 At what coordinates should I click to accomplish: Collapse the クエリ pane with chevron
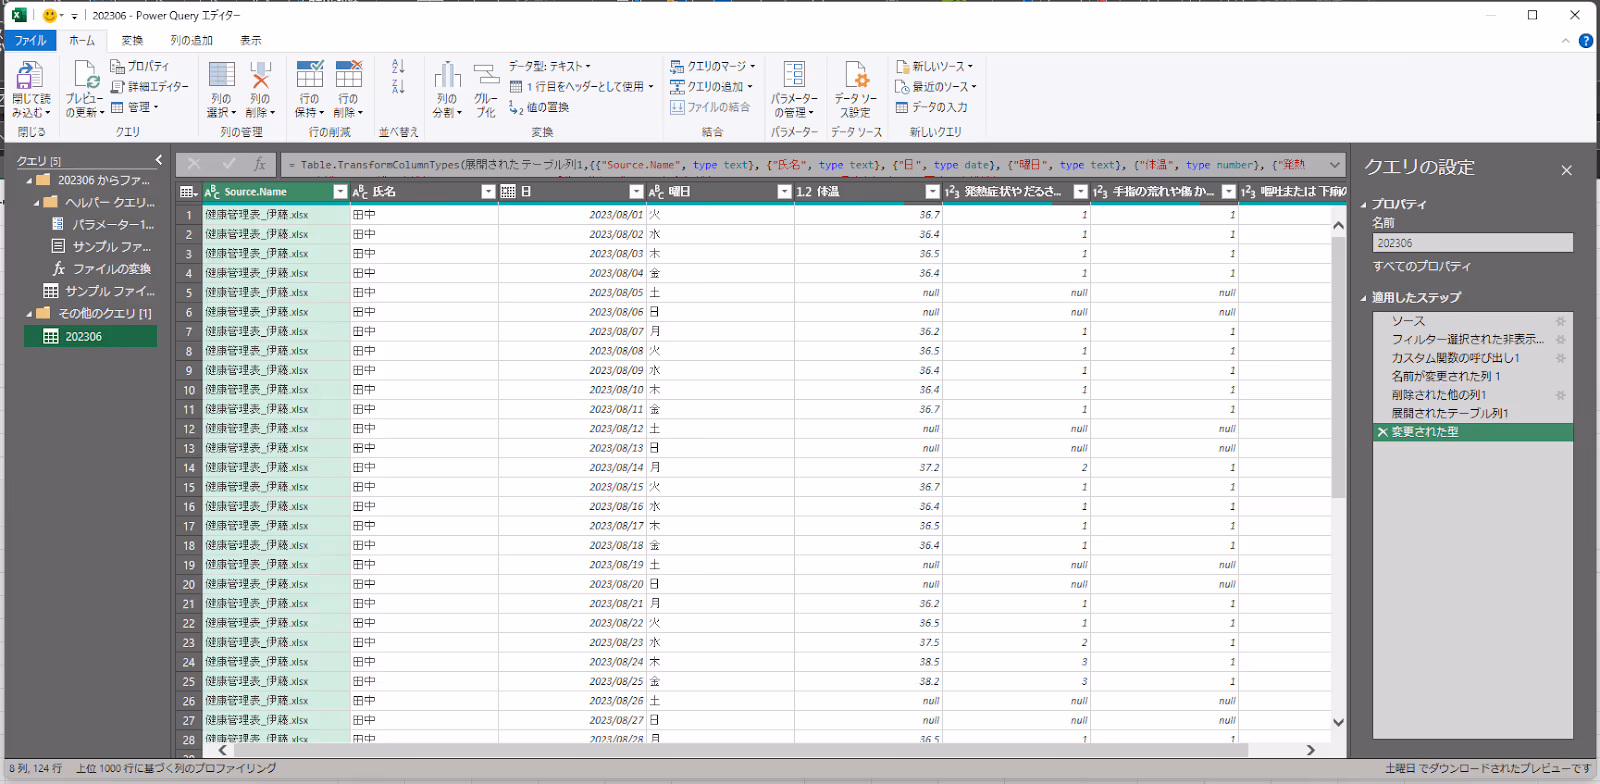pos(159,160)
